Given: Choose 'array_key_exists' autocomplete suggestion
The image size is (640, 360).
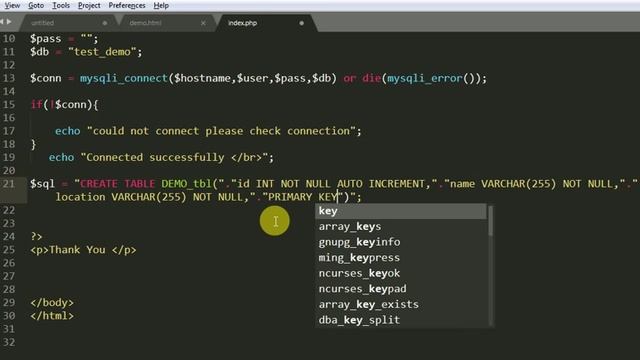Looking at the screenshot, I should 401,304.
